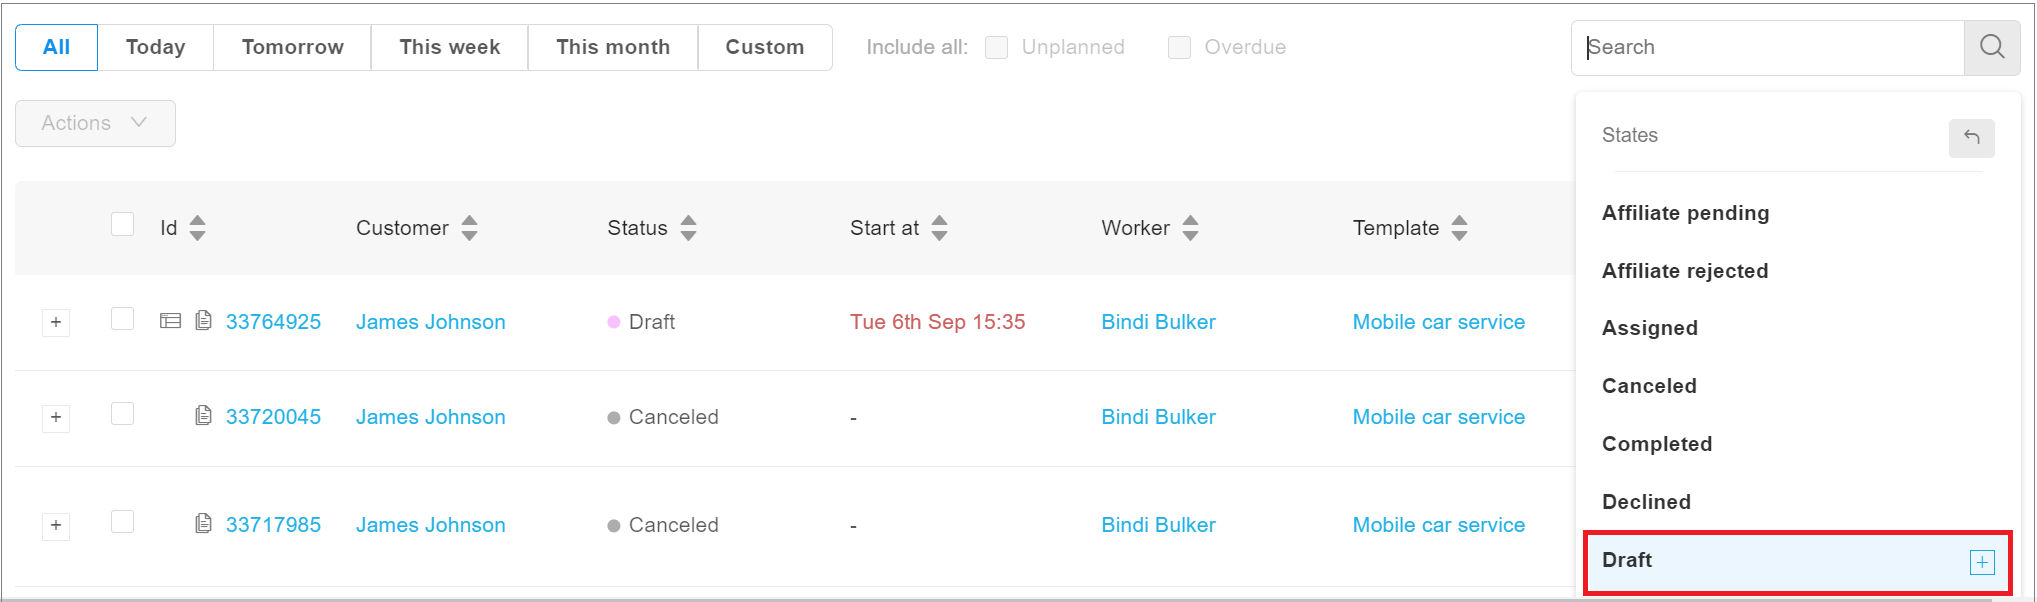Open the search magnifier icon
Image resolution: width=2037 pixels, height=602 pixels.
coord(1991,47)
